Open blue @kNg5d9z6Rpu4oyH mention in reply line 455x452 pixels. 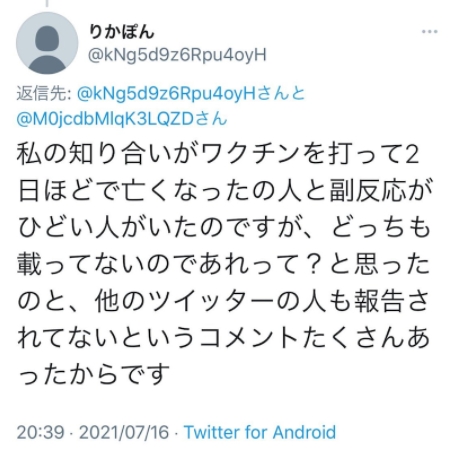coord(166,94)
